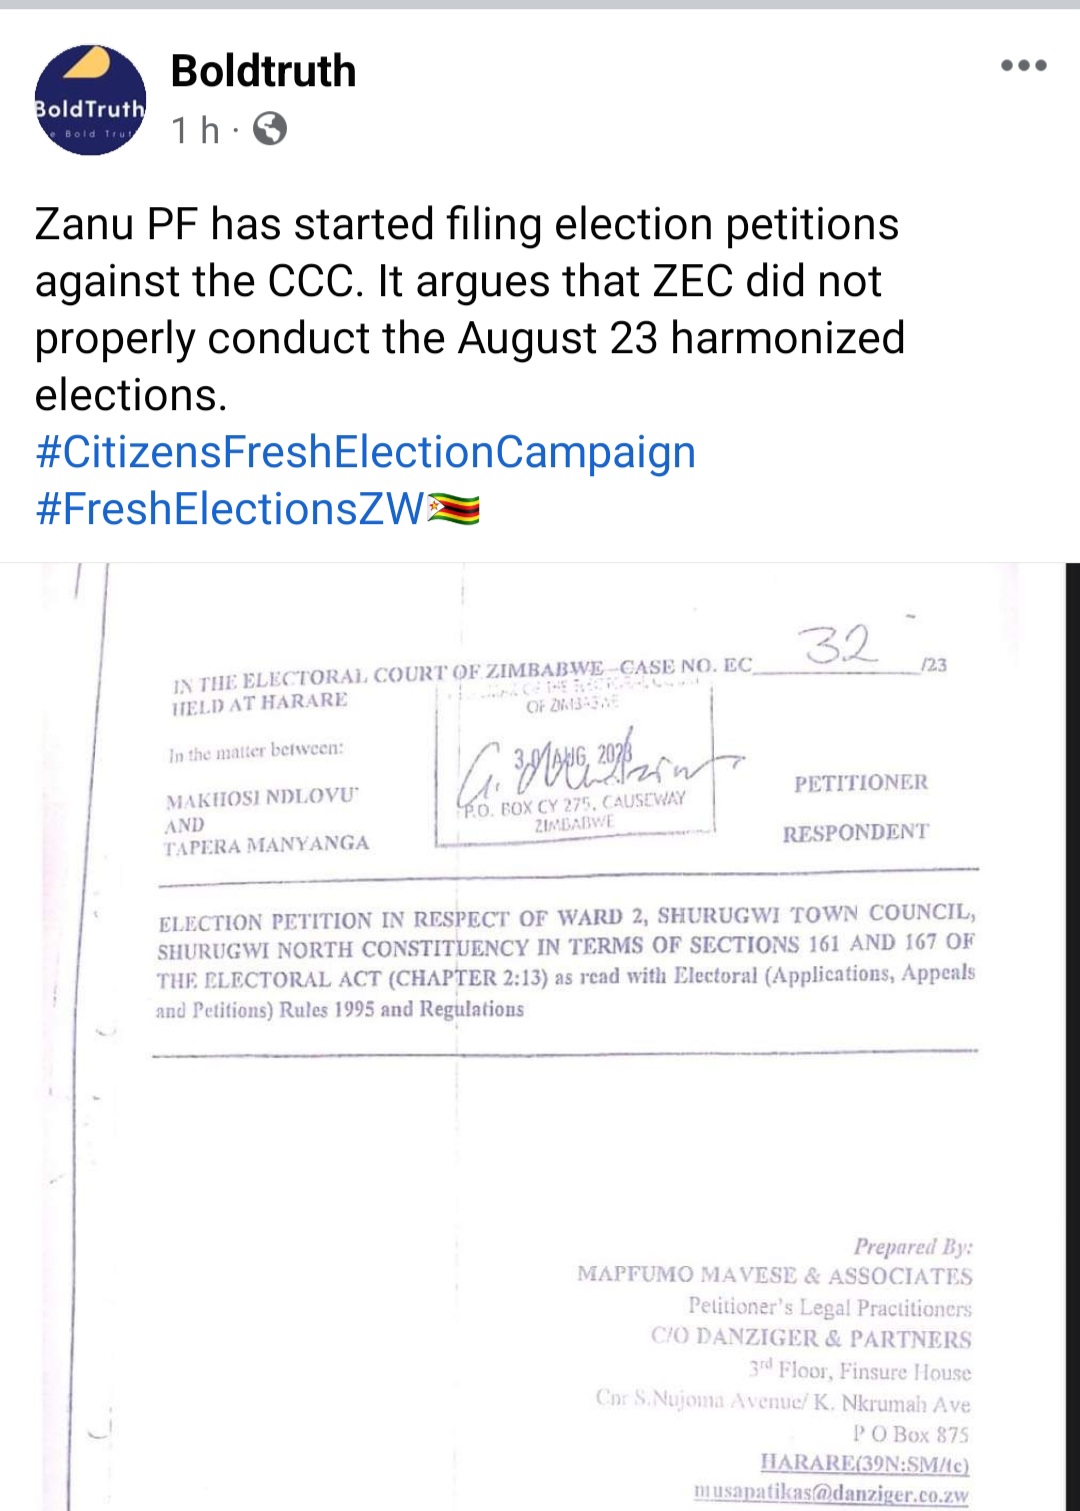Click the musapatikas@danziger.co.zw email address
1080x1511 pixels.
830,1494
